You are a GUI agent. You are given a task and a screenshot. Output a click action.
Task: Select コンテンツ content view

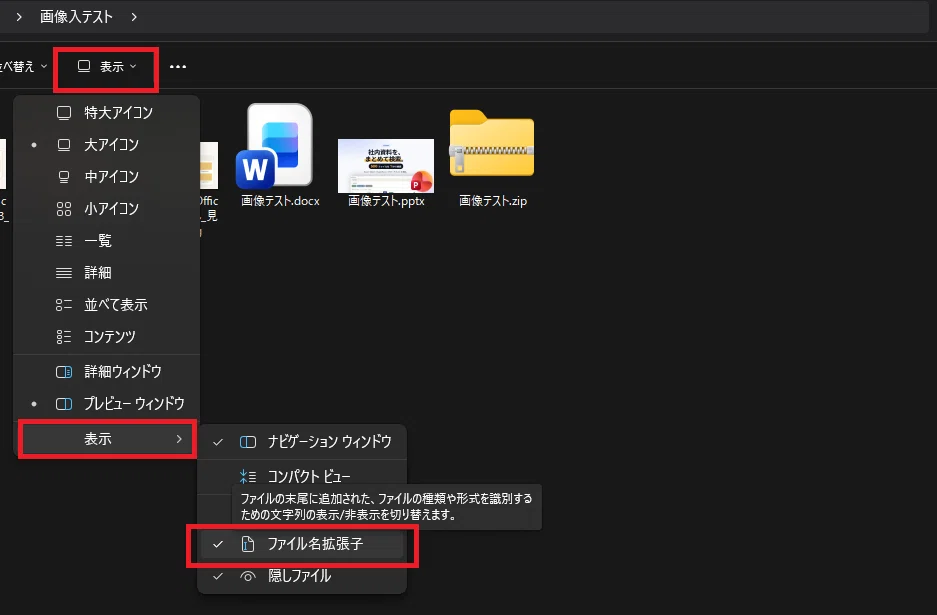click(x=106, y=336)
